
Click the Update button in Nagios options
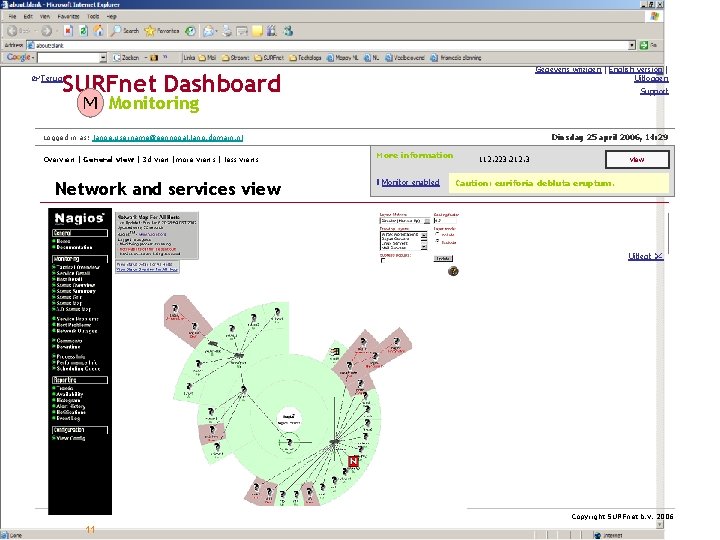coord(443,259)
